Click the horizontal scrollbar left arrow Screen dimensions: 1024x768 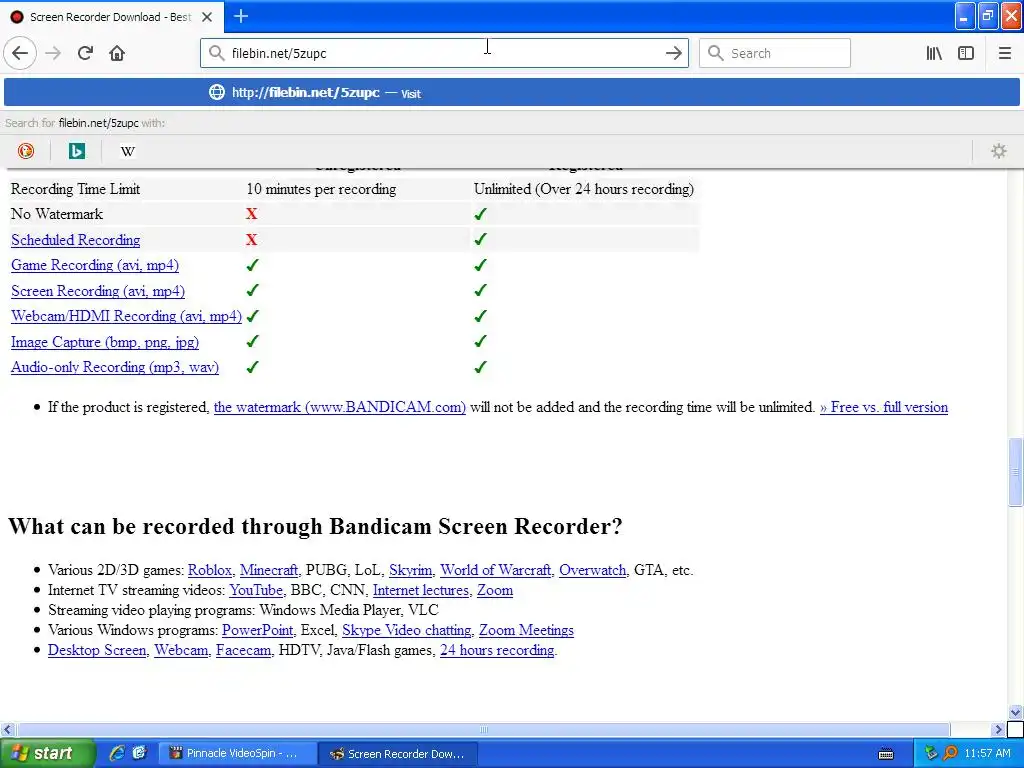[x=7, y=729]
